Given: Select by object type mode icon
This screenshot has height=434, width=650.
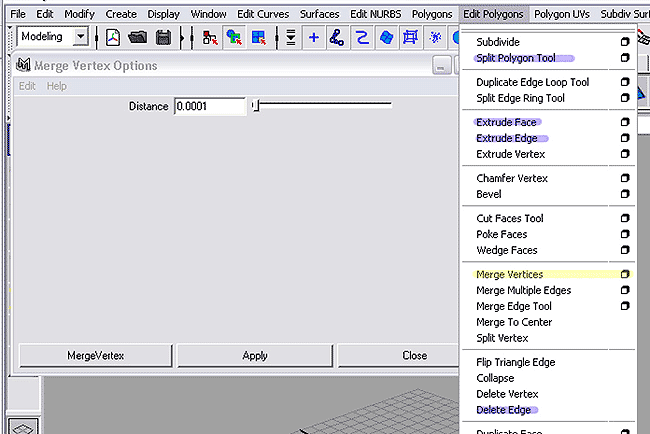Looking at the screenshot, I should (234, 38).
